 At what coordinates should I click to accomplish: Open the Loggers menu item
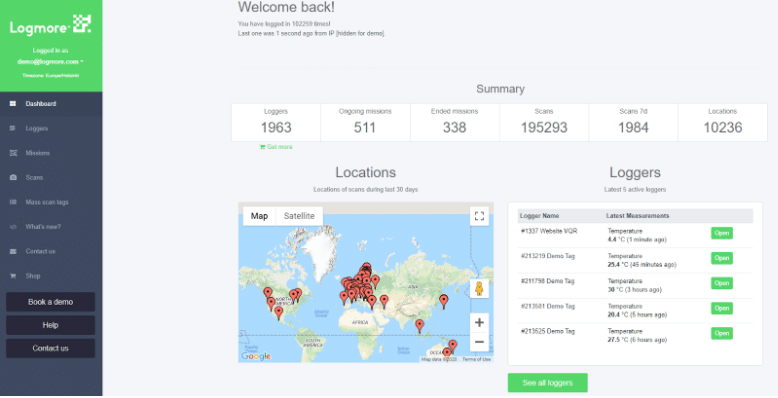(x=51, y=129)
